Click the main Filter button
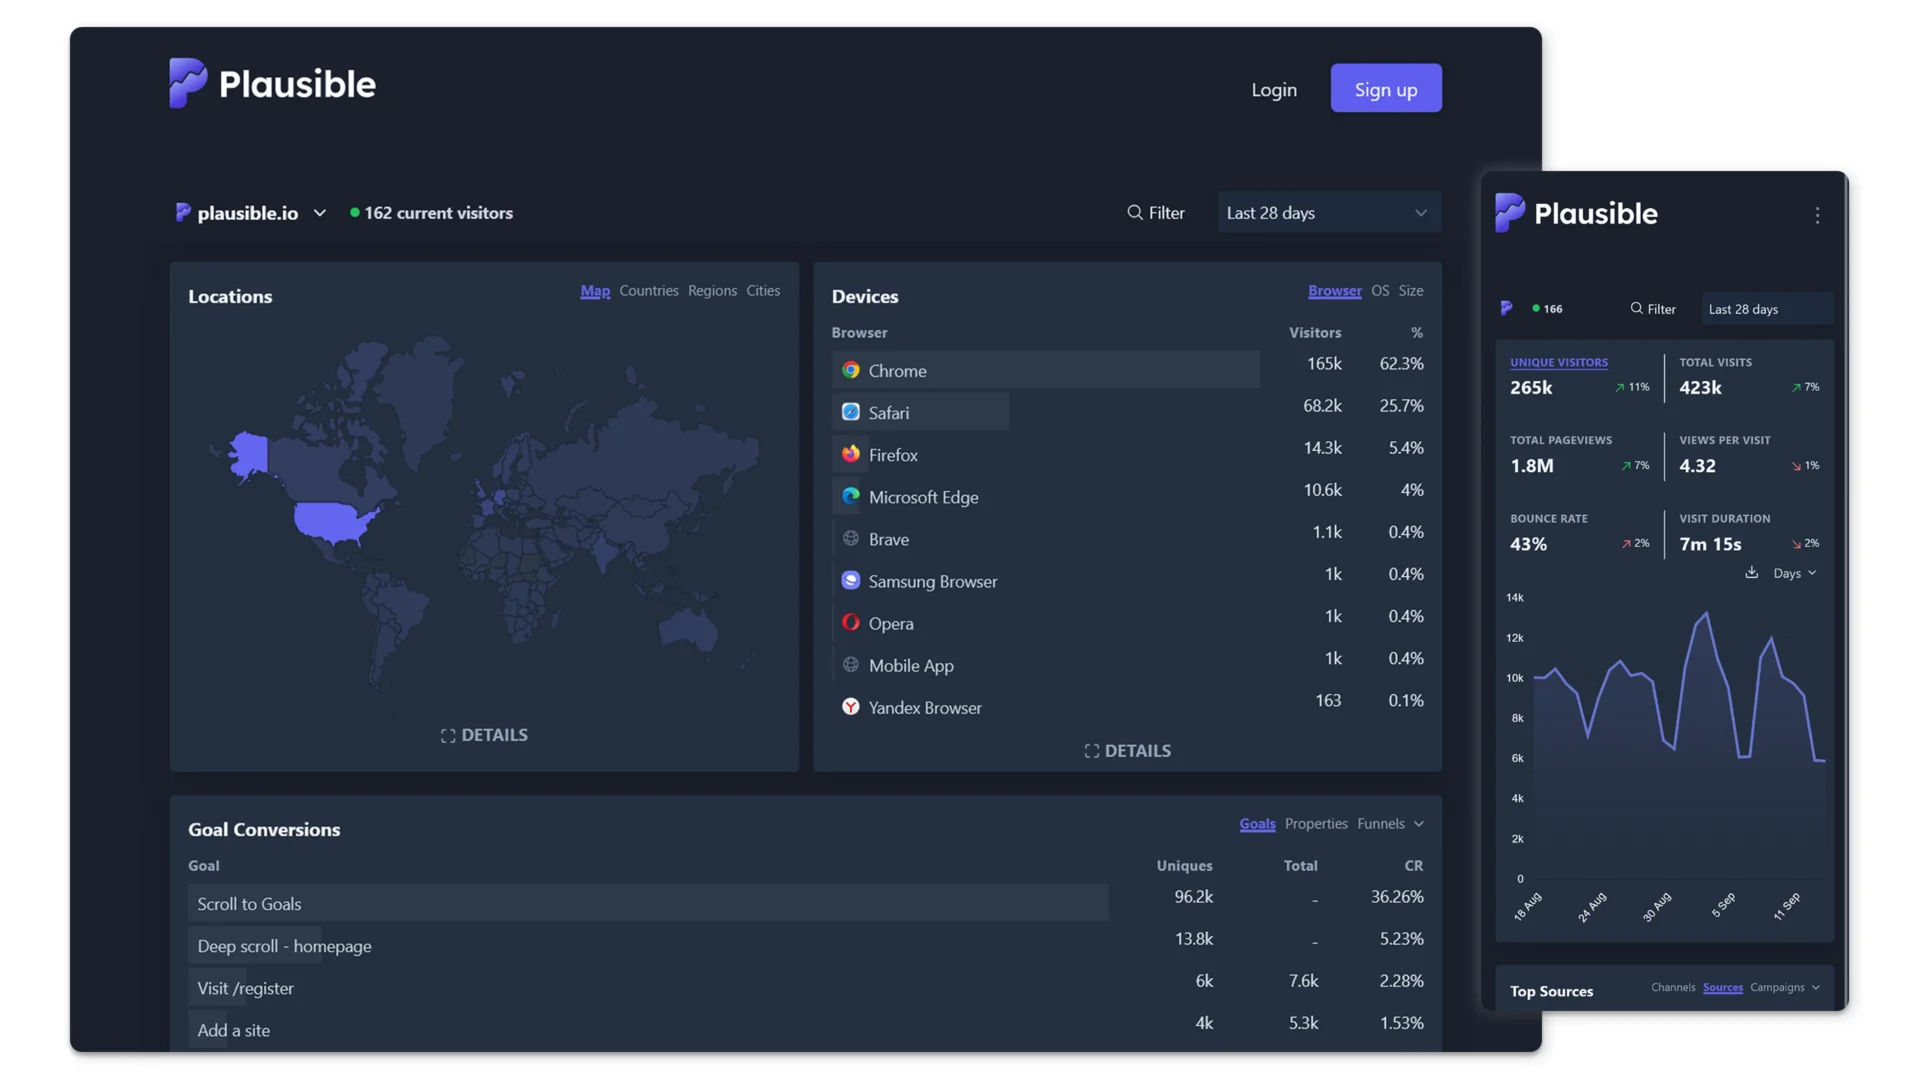The height and width of the screenshot is (1080, 1920). point(1156,212)
